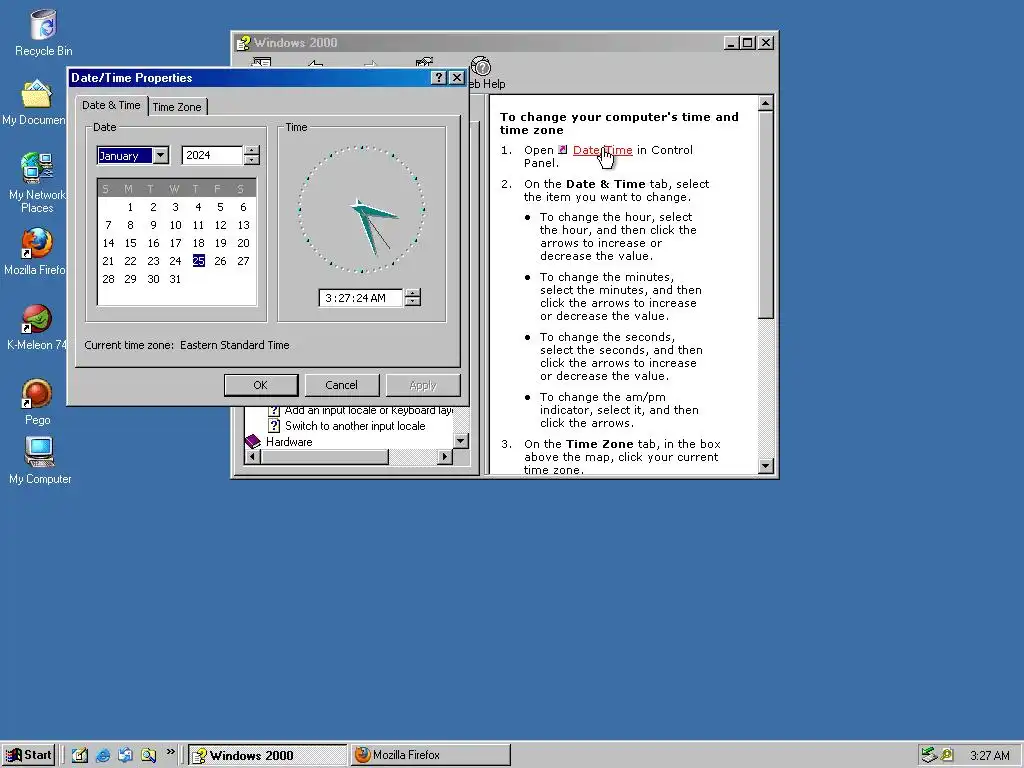Click OK in Date/Time Properties

point(261,385)
